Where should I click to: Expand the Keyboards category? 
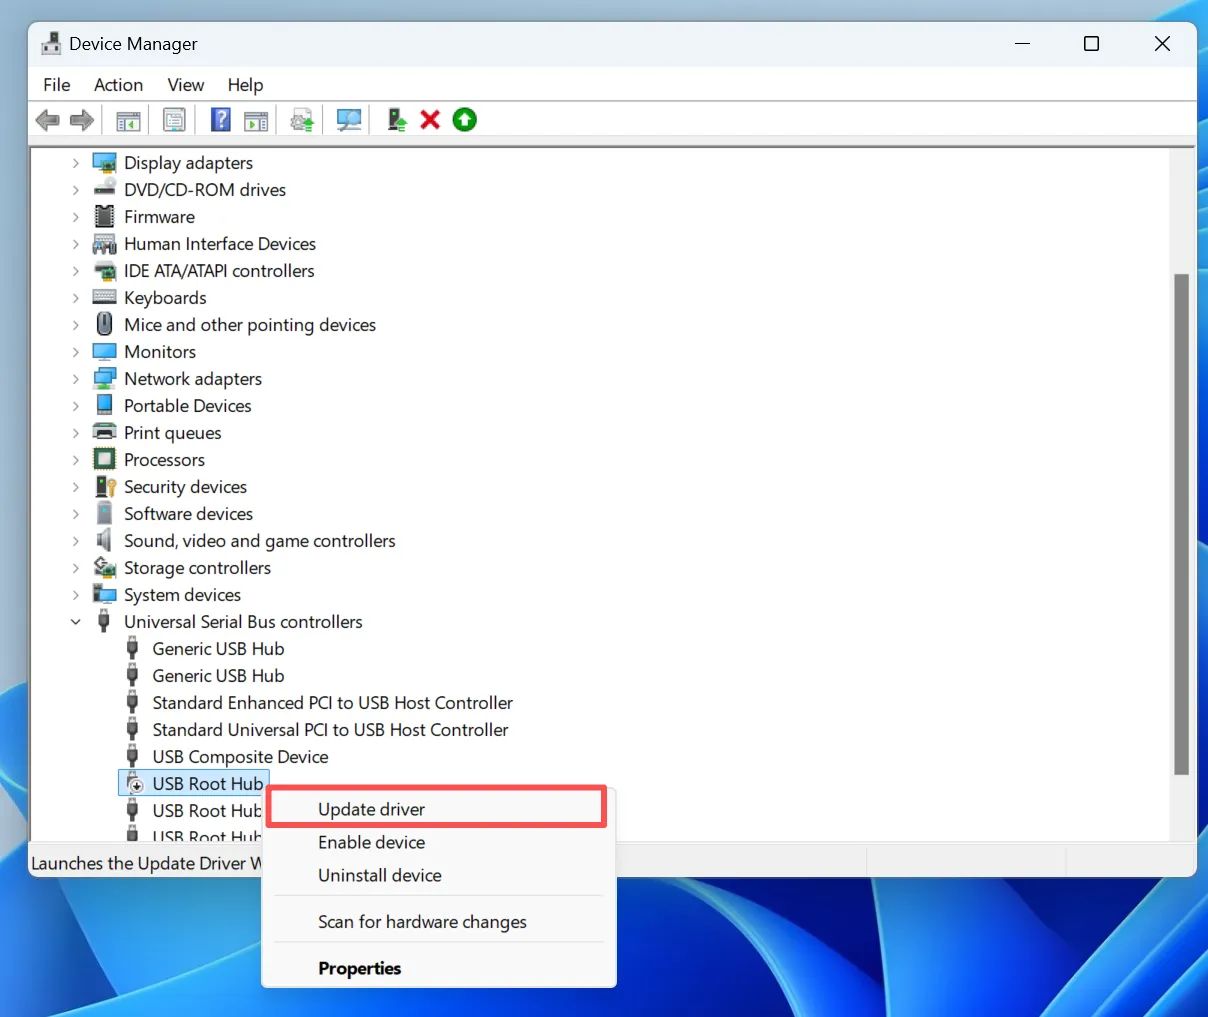(76, 298)
